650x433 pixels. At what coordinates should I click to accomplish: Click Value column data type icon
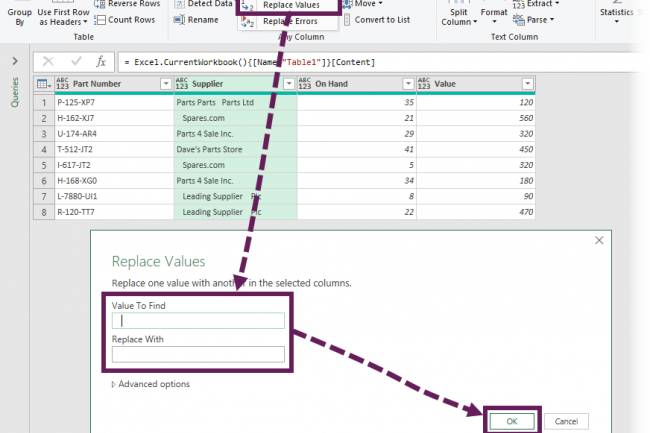(424, 84)
